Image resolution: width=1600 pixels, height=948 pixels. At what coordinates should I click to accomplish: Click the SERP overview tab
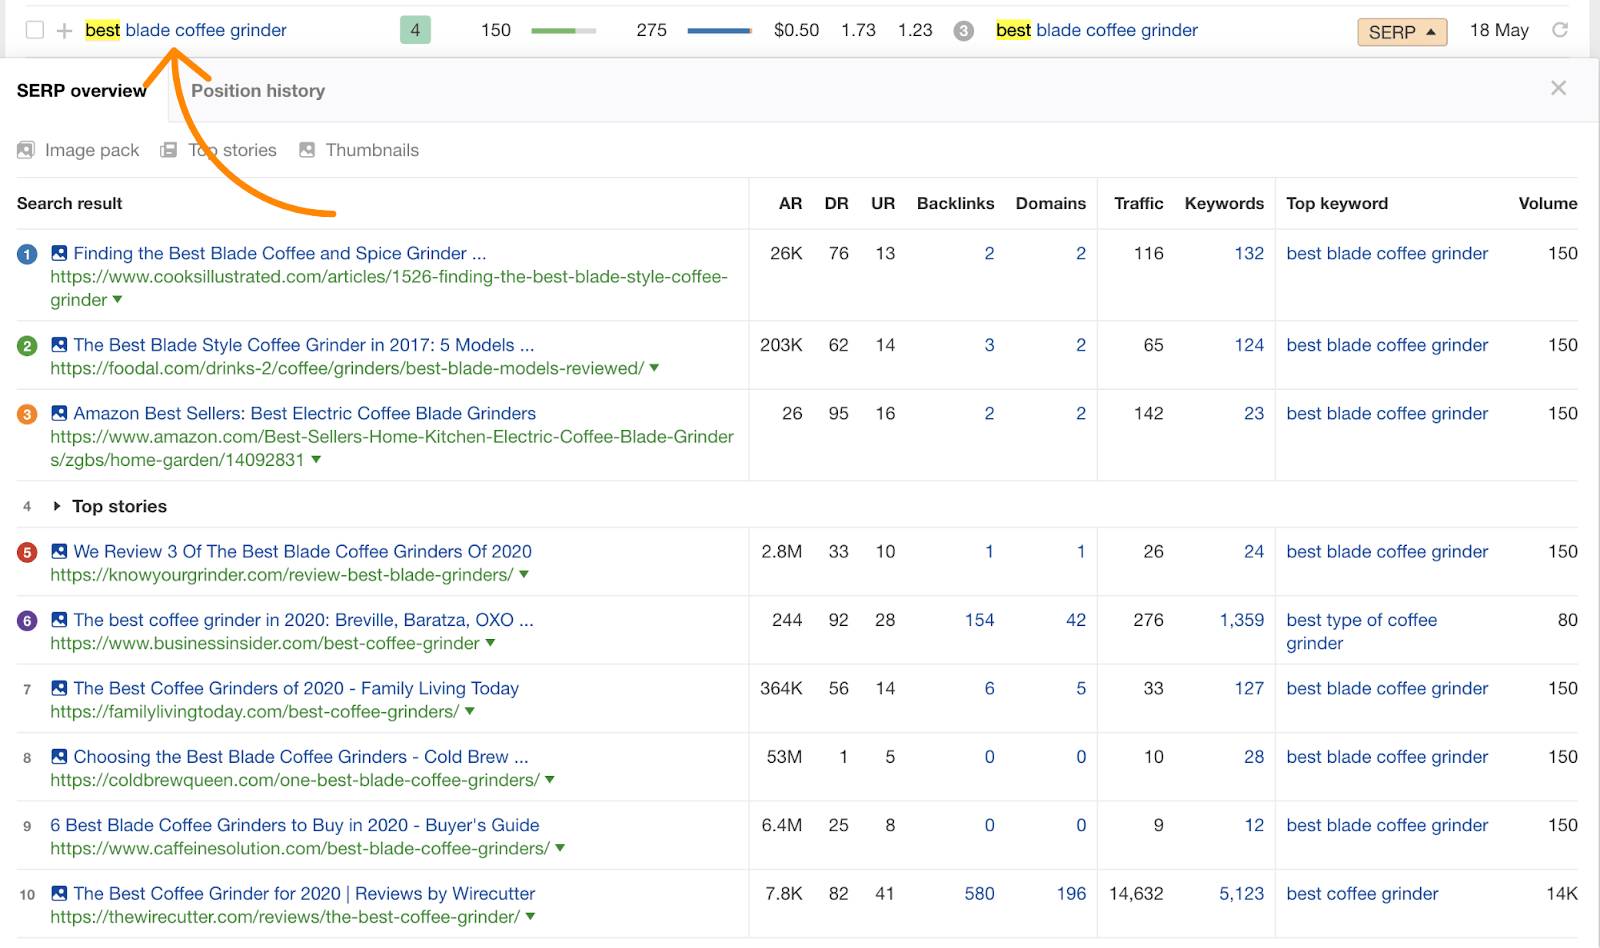(x=81, y=90)
